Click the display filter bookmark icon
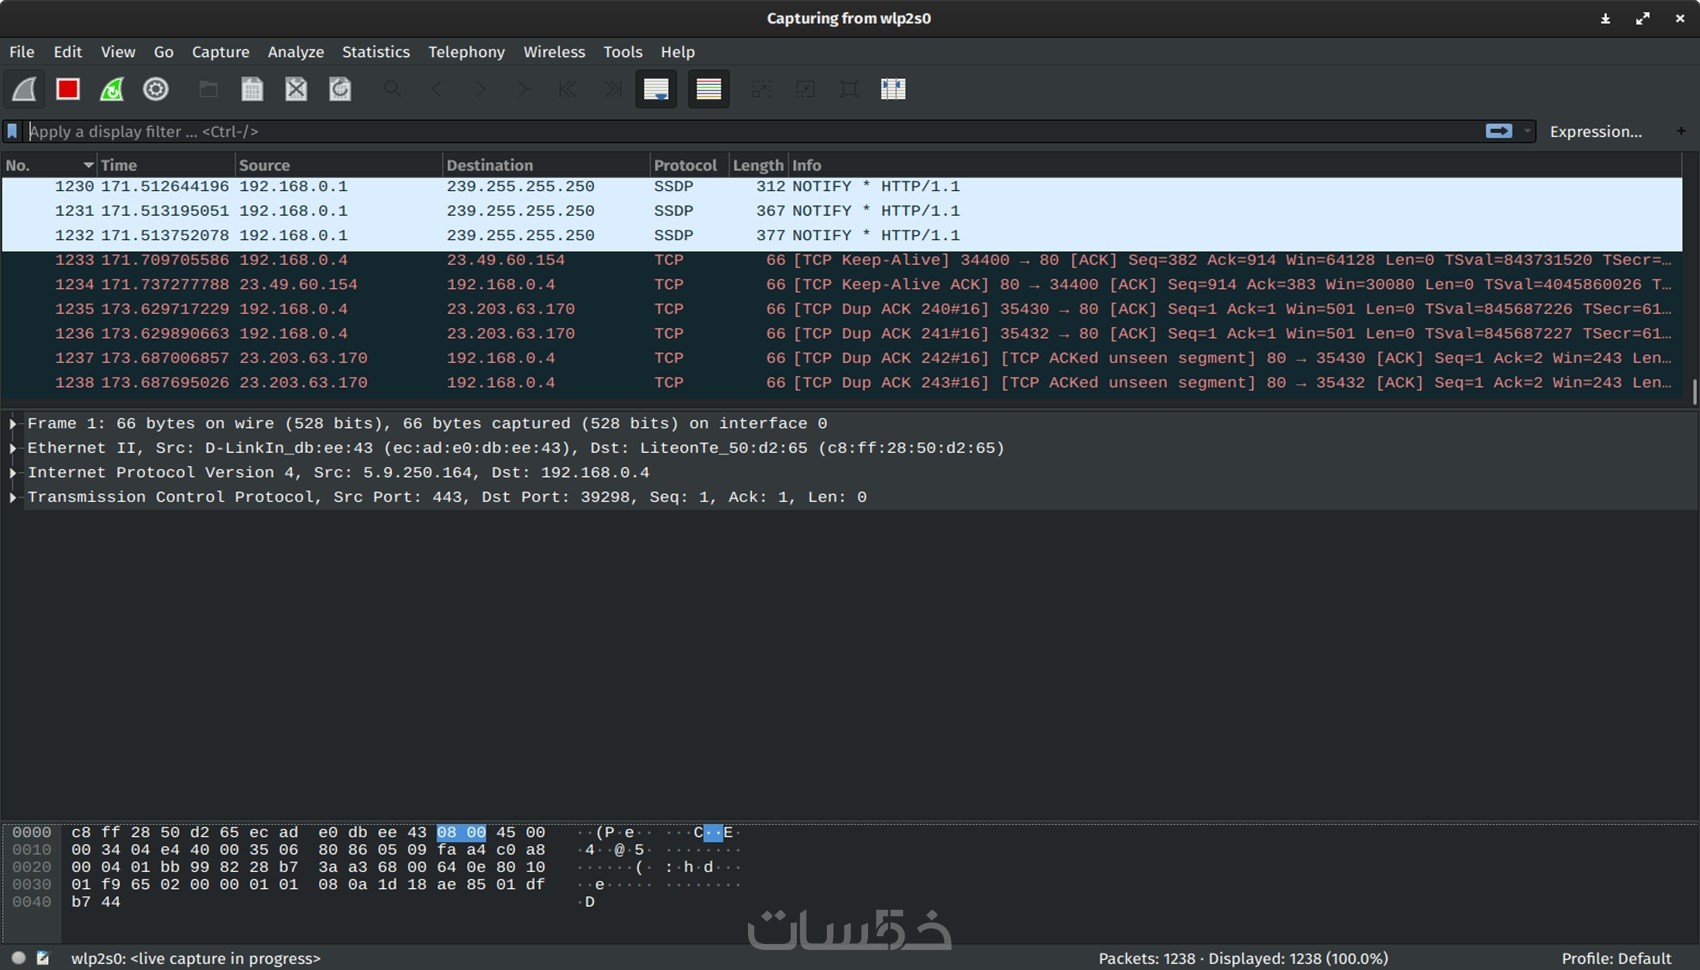This screenshot has height=970, width=1700. point(13,131)
